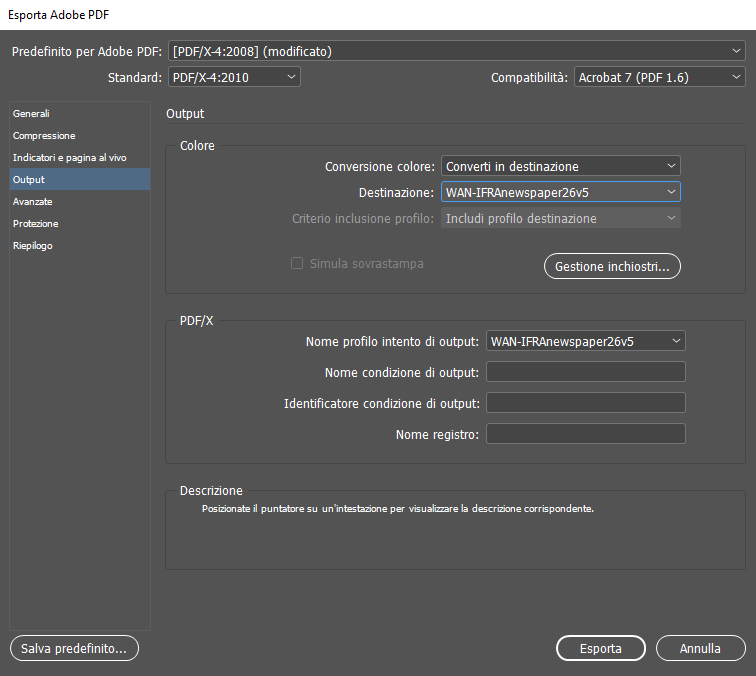Click the Gestione inchiostri button
This screenshot has height=676, width=756.
[x=612, y=266]
